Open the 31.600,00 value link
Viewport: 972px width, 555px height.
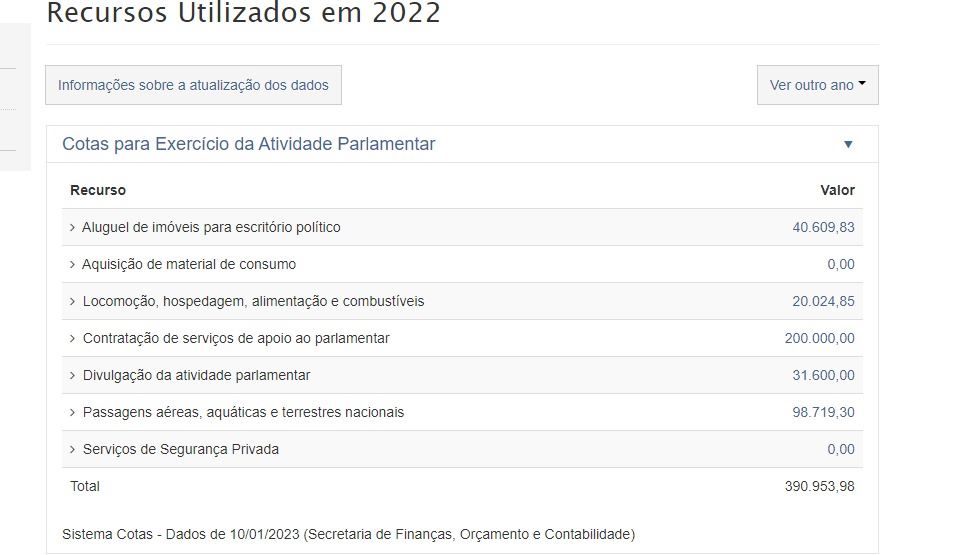coord(823,375)
